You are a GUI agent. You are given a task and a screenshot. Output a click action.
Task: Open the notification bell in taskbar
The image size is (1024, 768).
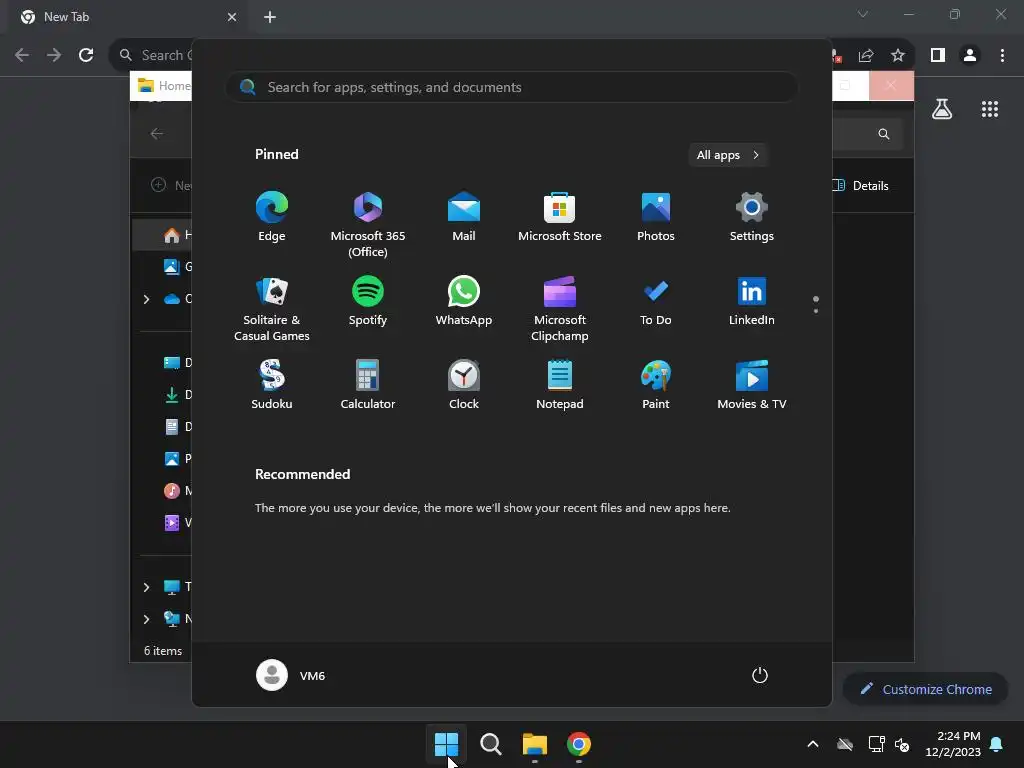[997, 744]
